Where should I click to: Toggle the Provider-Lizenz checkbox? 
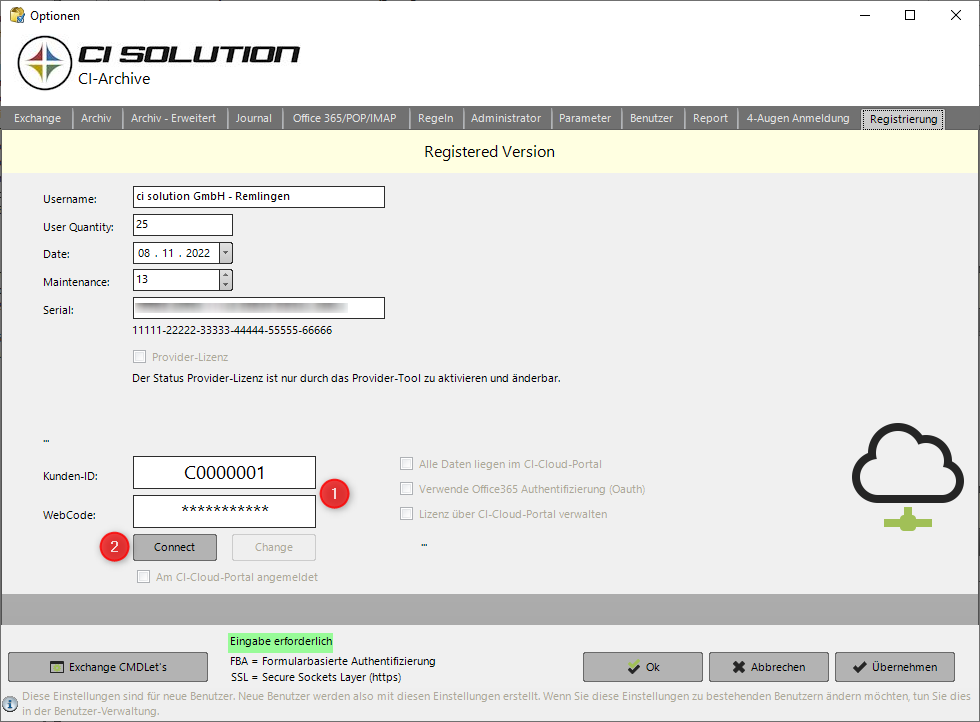click(139, 357)
